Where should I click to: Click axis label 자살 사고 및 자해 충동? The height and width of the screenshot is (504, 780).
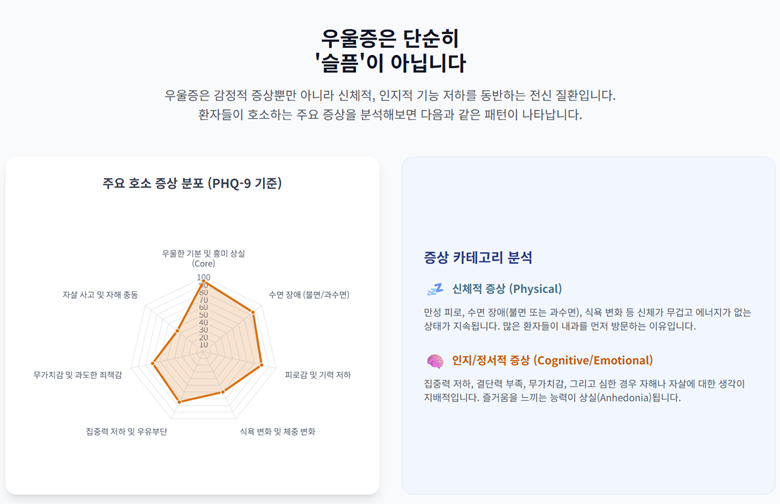point(100,295)
